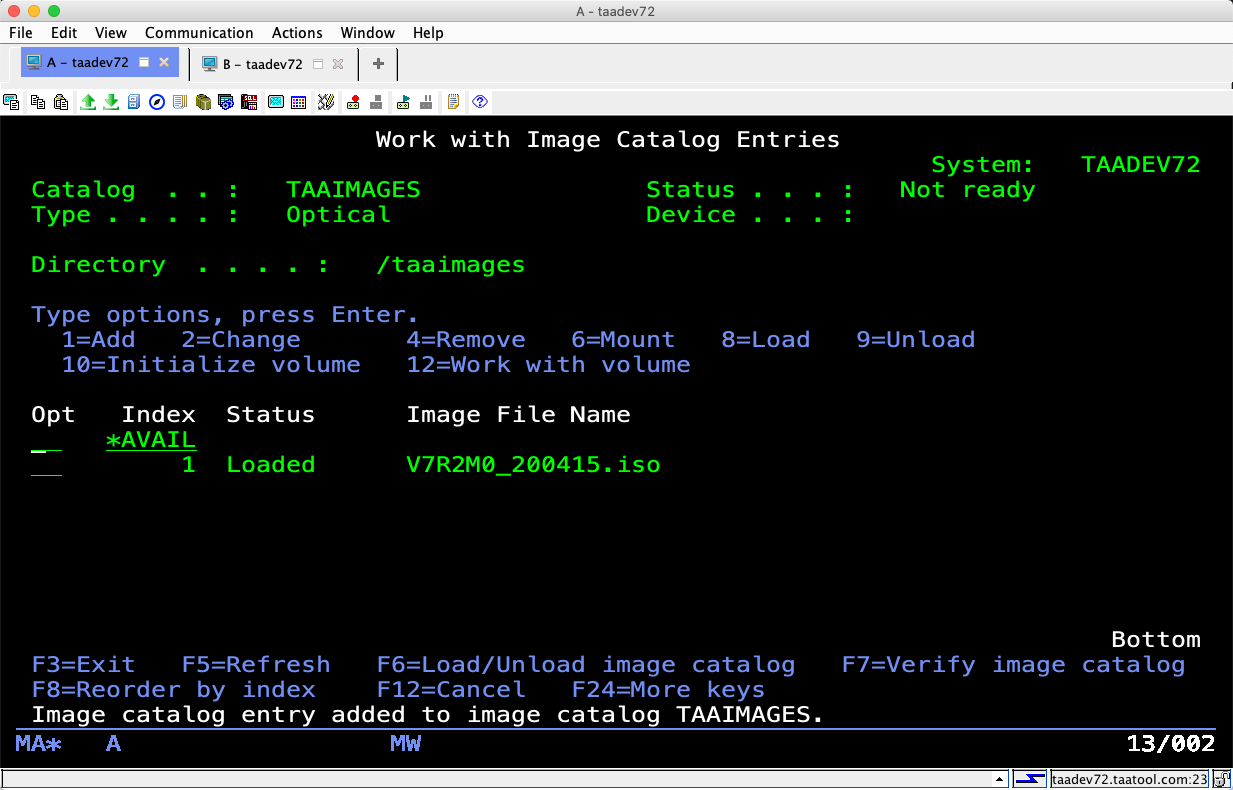Click the red dot record macro icon
The width and height of the screenshot is (1233, 790).
point(353,101)
